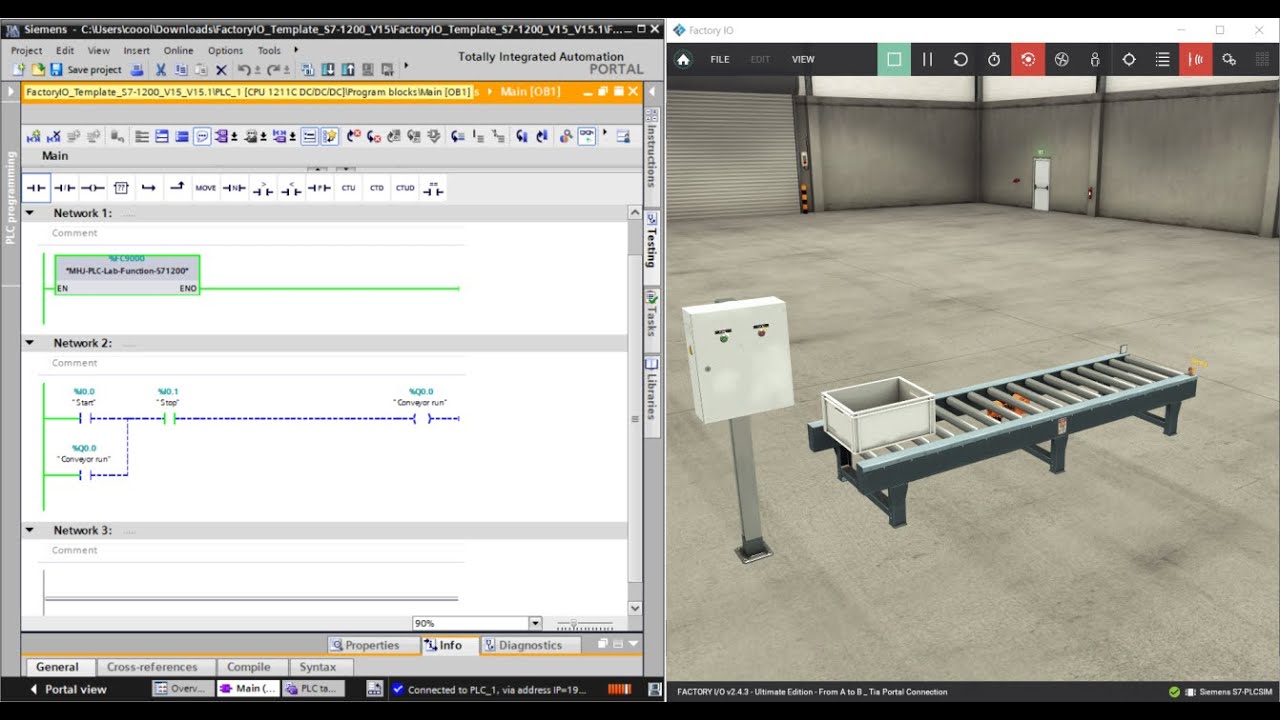Select the orbit camera icon

(x=1027, y=59)
